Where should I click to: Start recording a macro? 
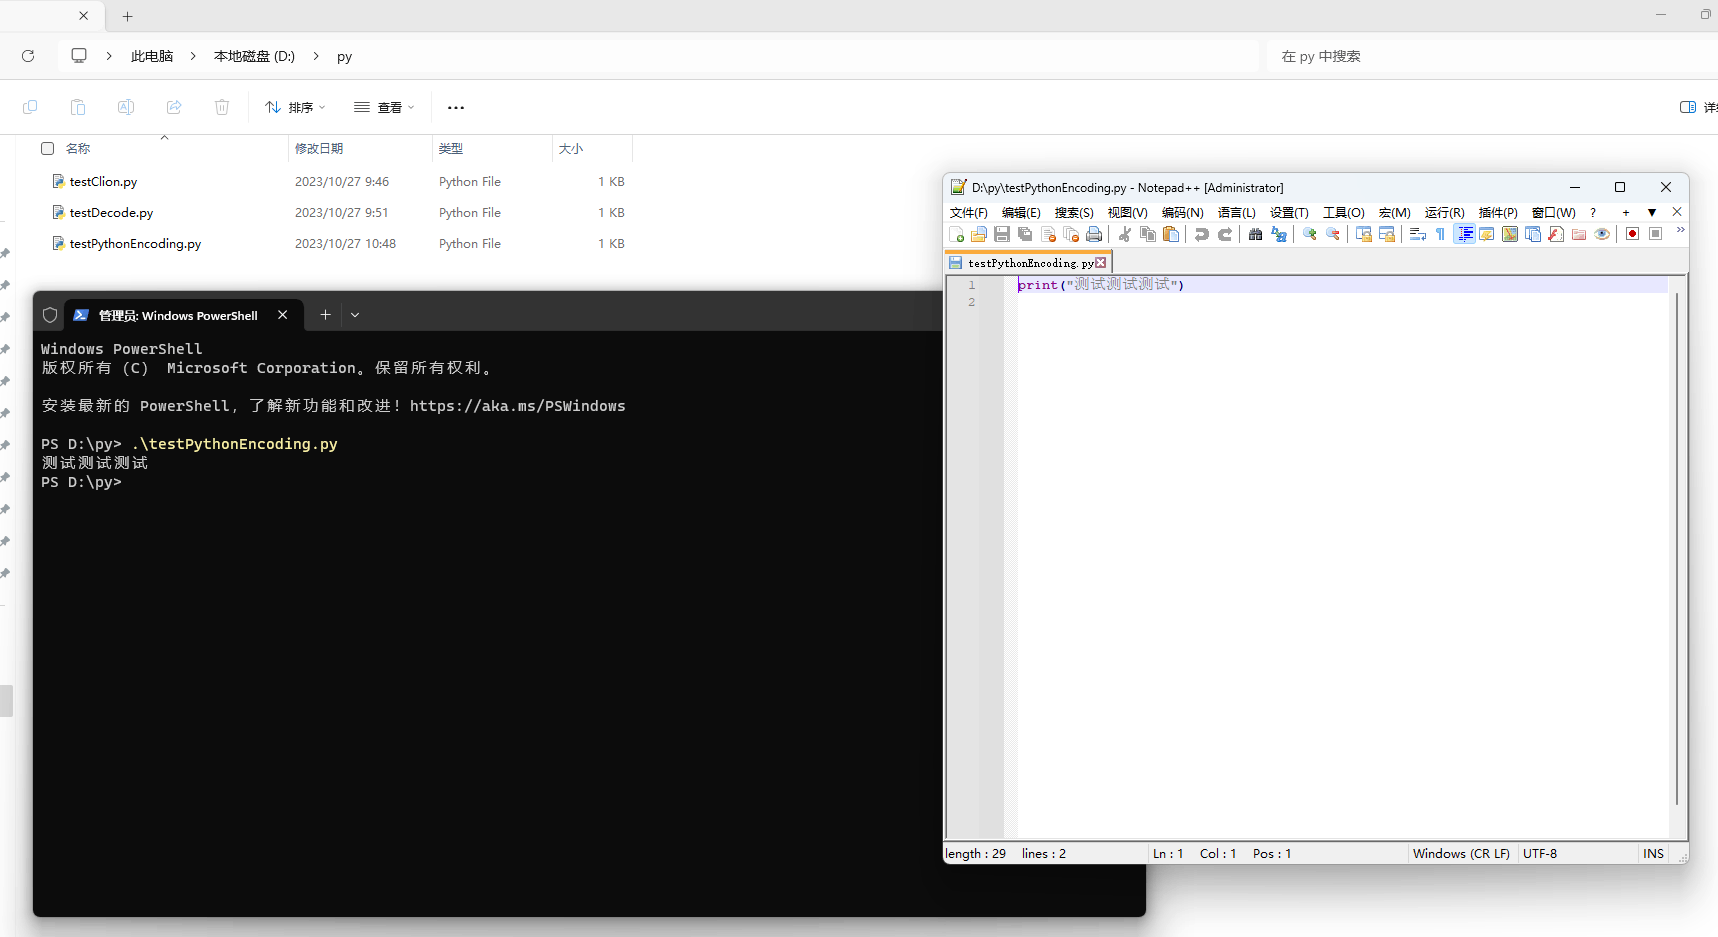pos(1632,233)
